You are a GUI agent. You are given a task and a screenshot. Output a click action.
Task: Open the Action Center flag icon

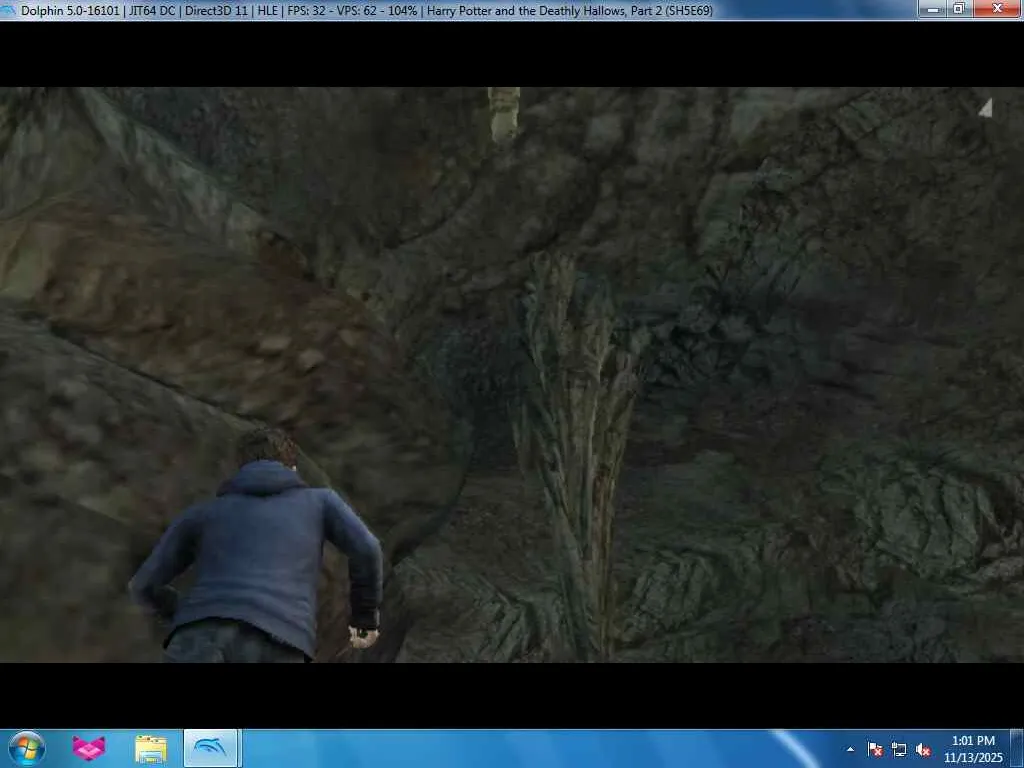pyautogui.click(x=874, y=750)
